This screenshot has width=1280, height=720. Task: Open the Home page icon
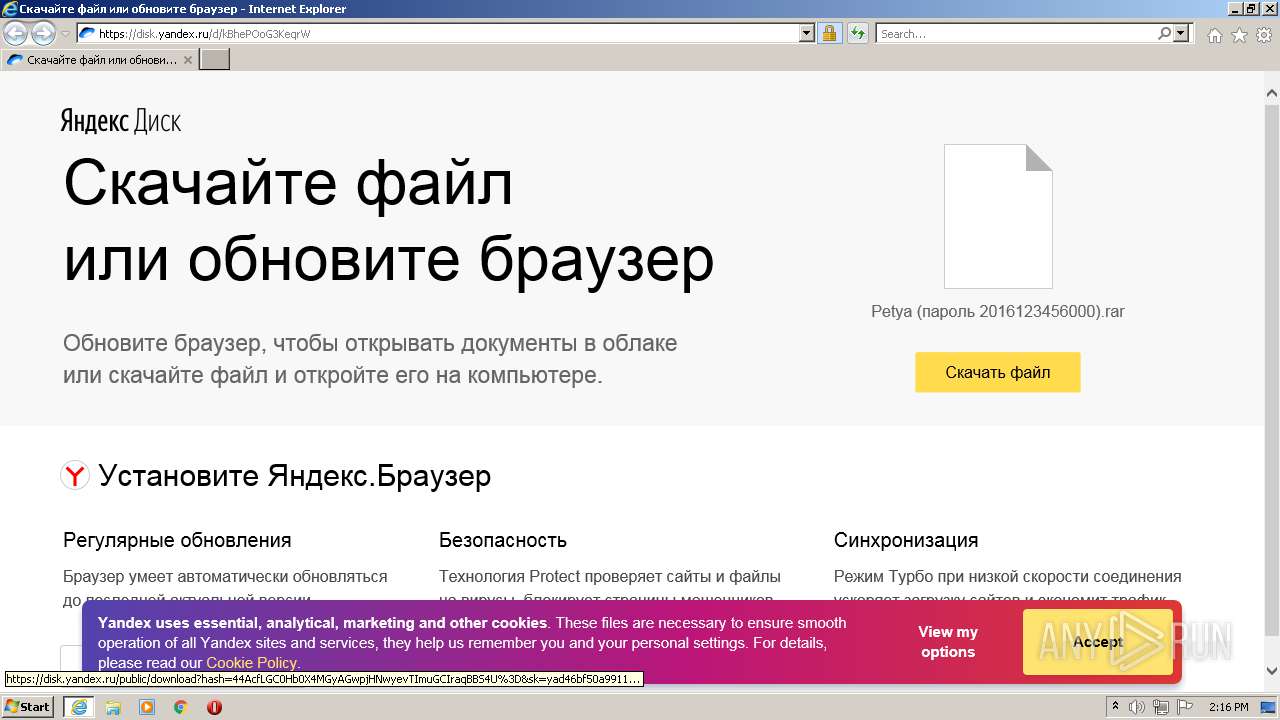[1214, 35]
